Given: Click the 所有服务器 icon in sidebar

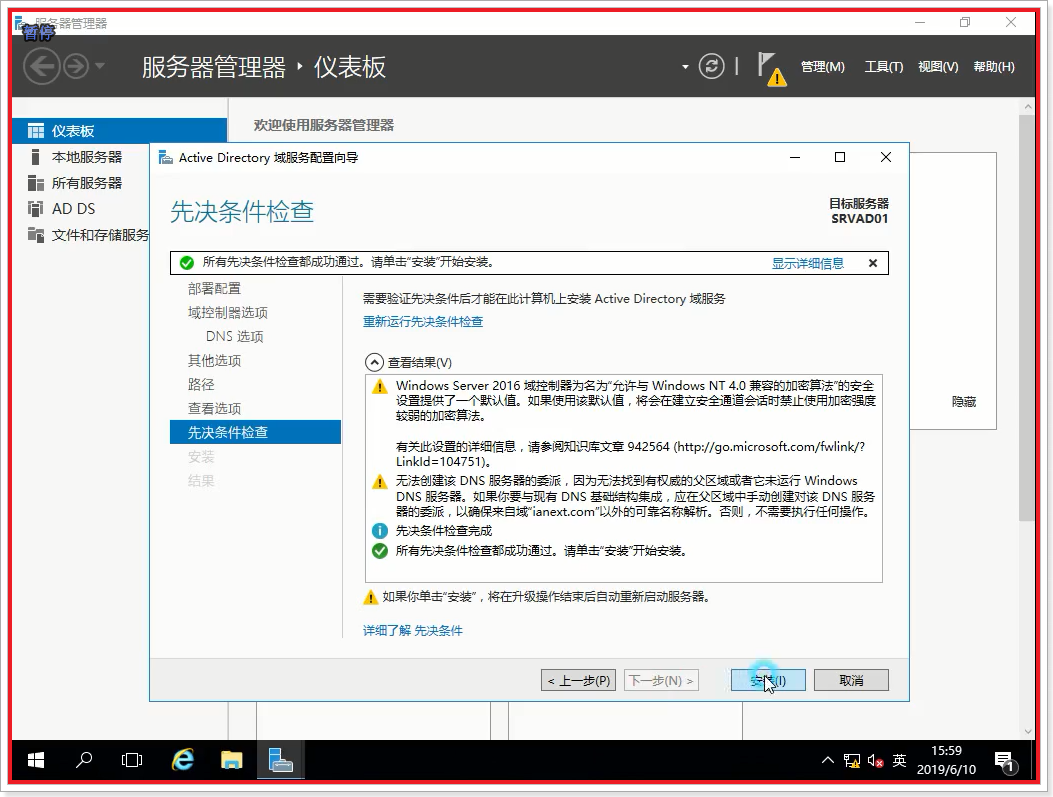Looking at the screenshot, I should [36, 183].
